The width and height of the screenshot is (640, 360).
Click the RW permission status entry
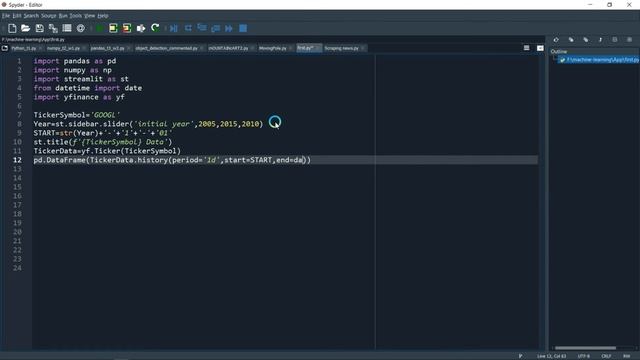pyautogui.click(x=627, y=356)
